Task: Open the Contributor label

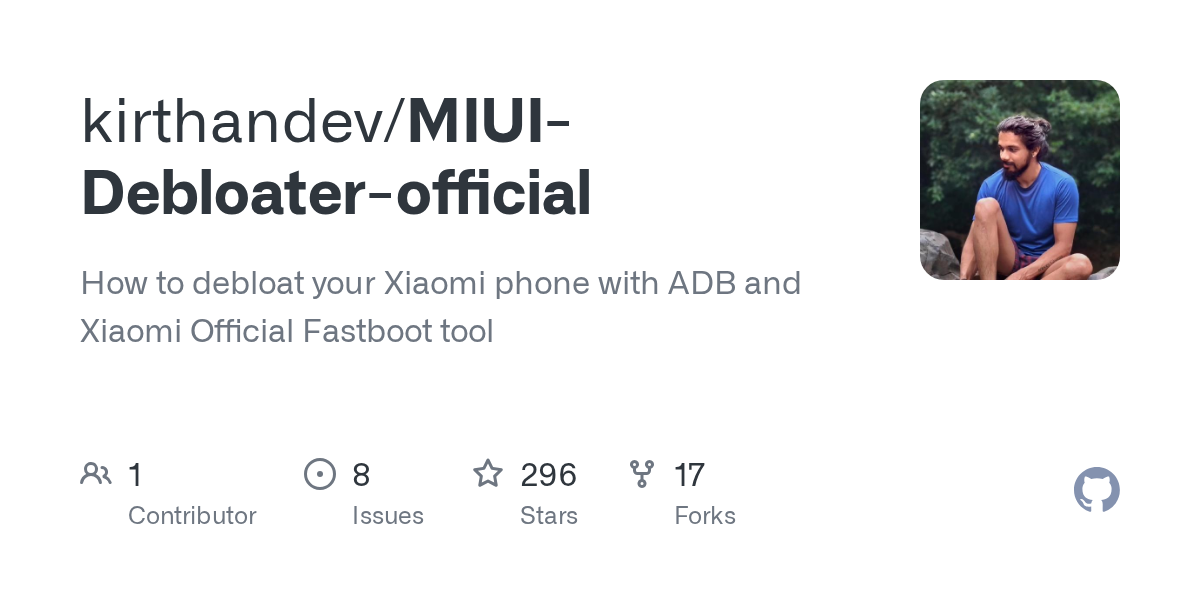Action: pyautogui.click(x=192, y=516)
